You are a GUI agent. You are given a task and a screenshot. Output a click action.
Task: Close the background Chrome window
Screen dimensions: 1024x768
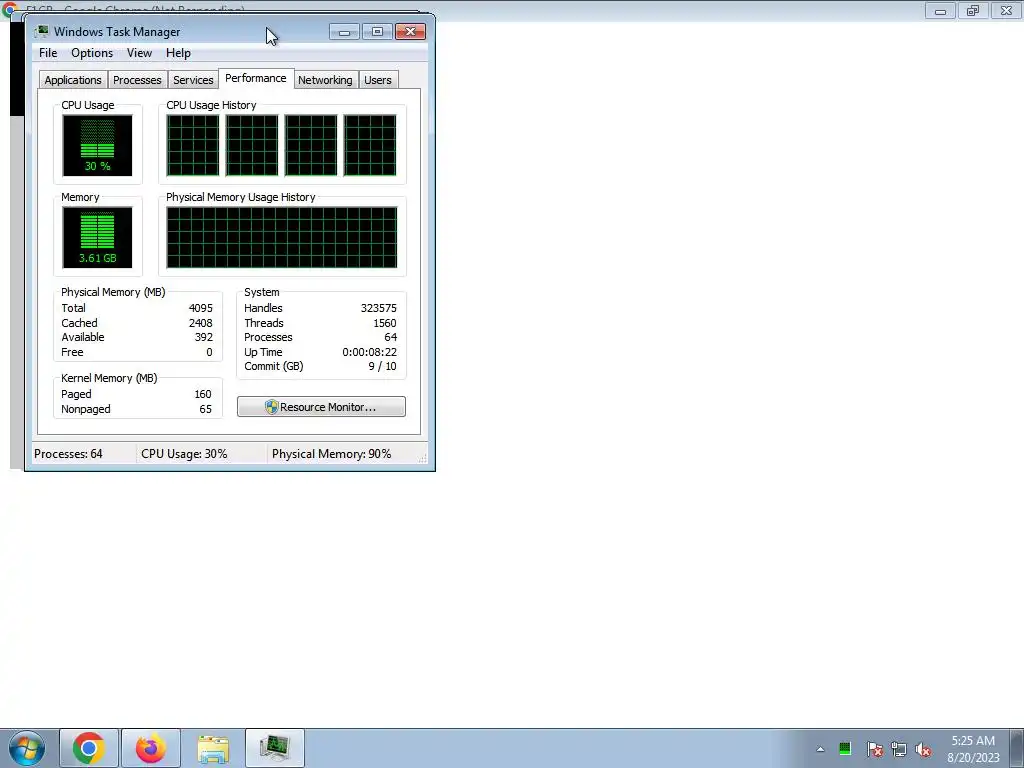click(1006, 10)
